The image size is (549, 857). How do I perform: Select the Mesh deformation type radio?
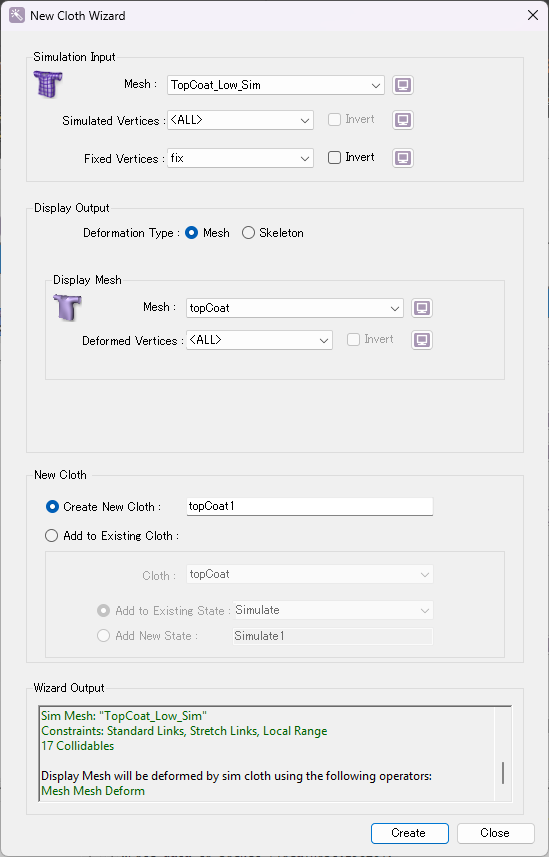point(191,233)
